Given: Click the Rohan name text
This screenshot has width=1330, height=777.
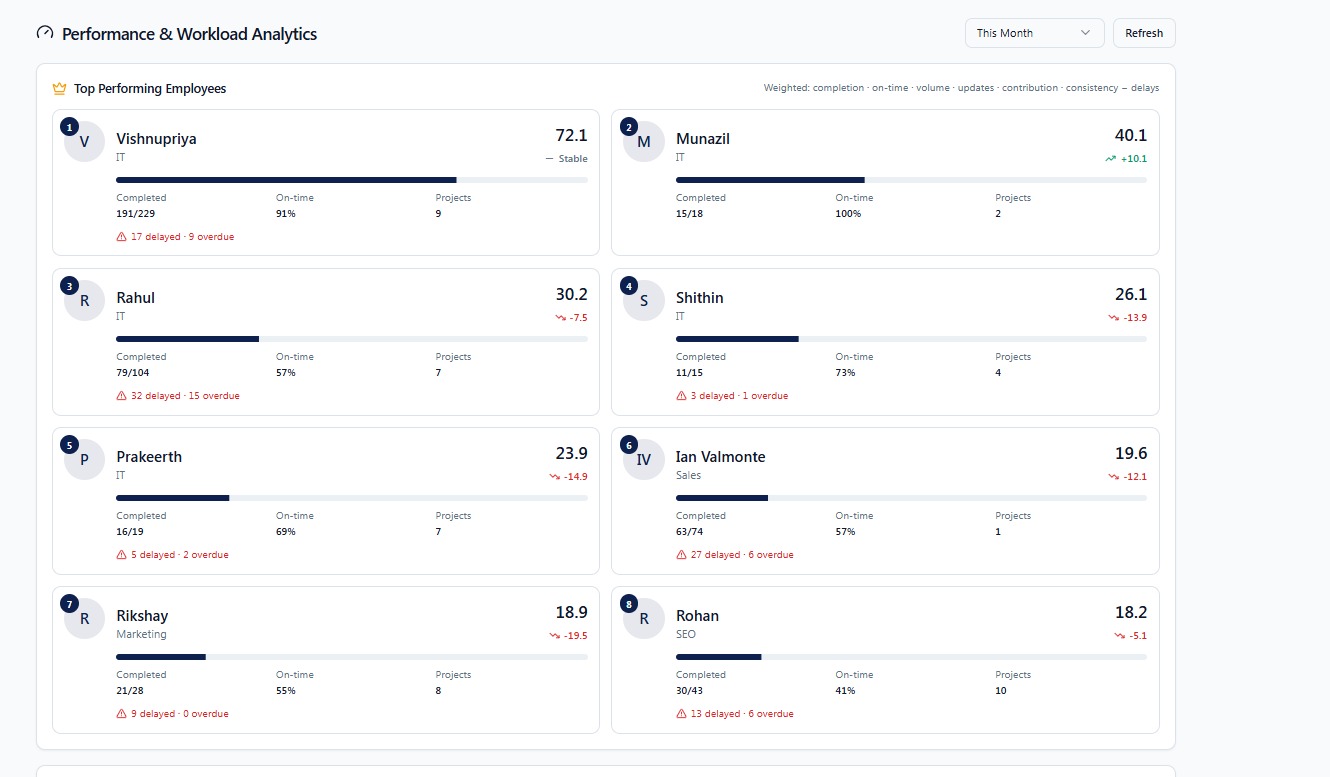Looking at the screenshot, I should [x=697, y=616].
